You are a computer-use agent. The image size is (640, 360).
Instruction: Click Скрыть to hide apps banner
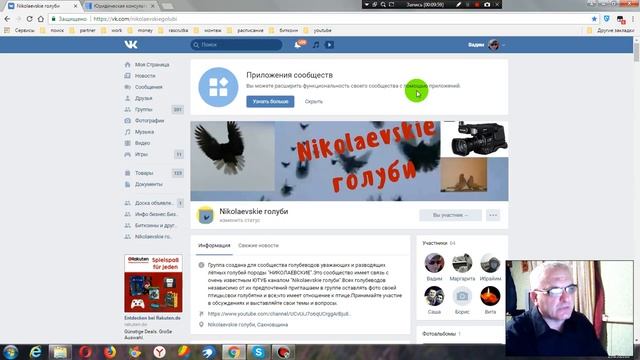coord(313,102)
